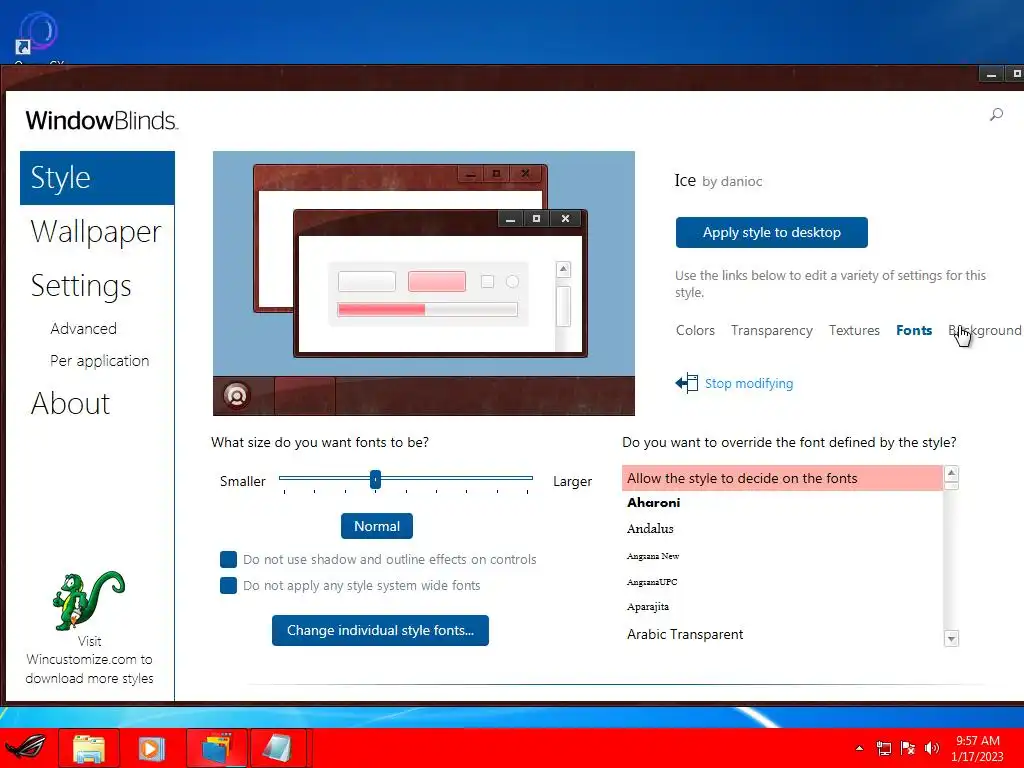Enable 'Do not apply any style system wide fonts'

click(x=228, y=585)
